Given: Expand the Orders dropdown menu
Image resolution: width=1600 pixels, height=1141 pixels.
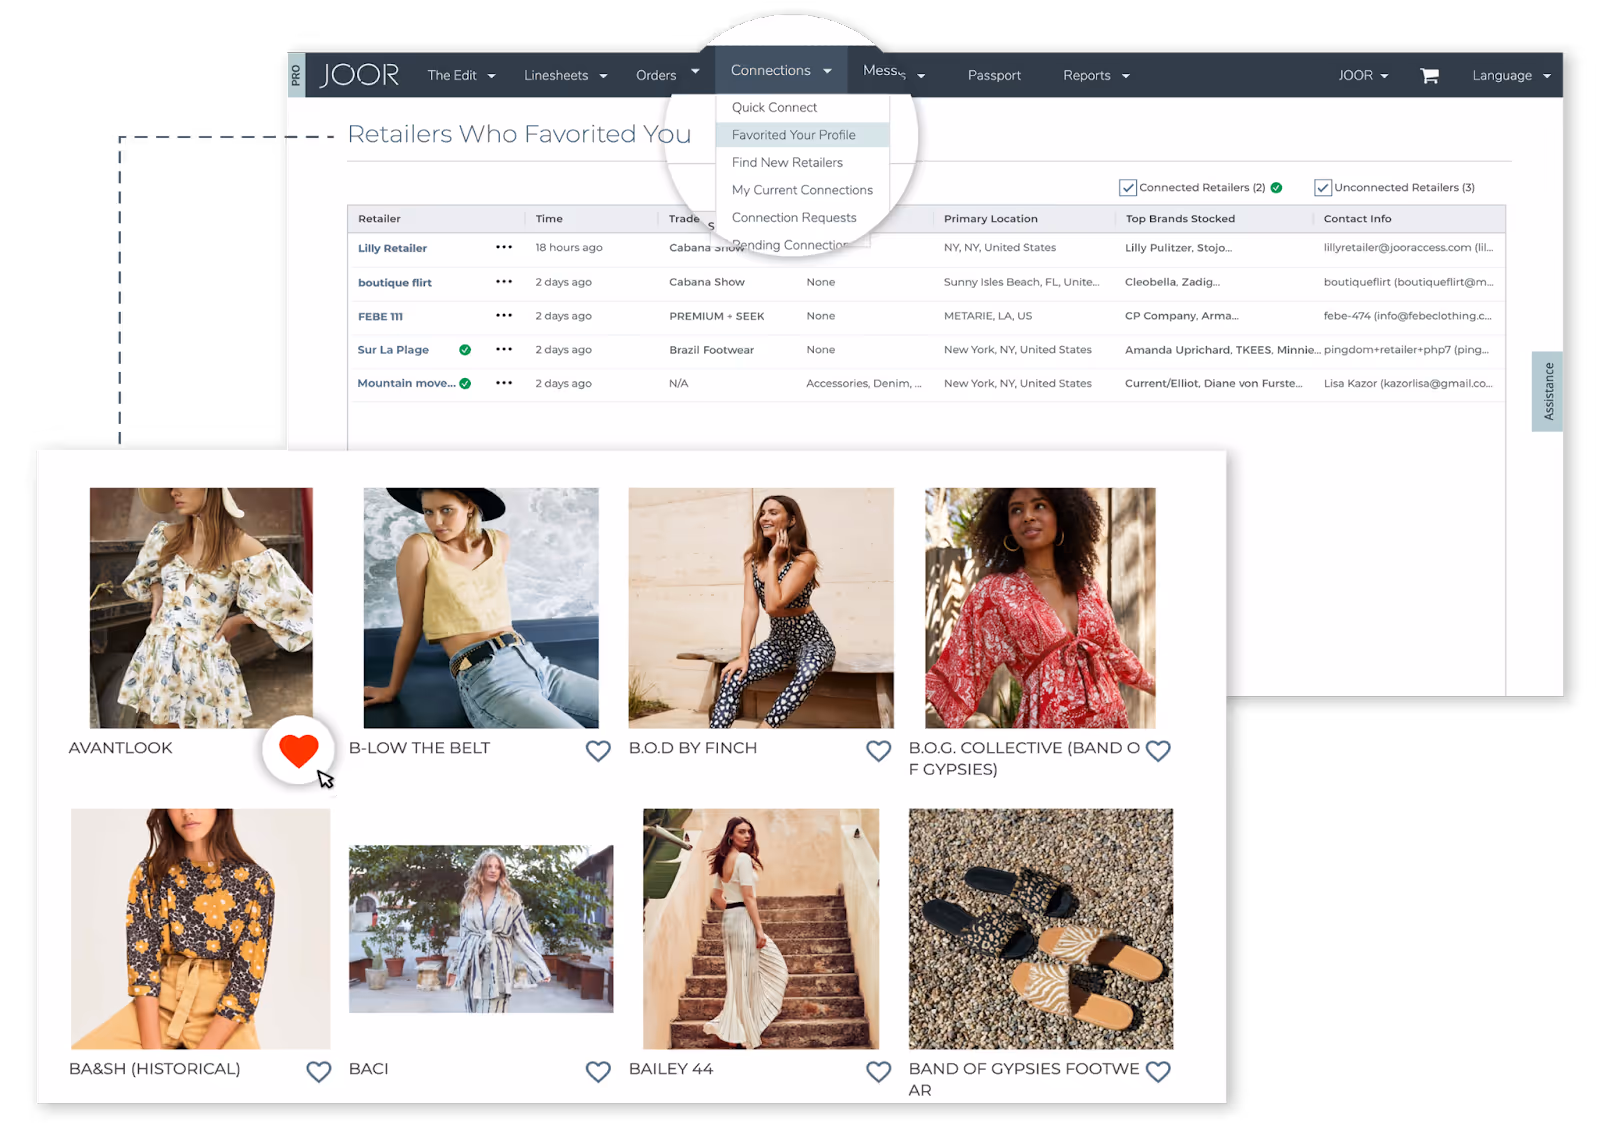Looking at the screenshot, I should 667,76.
